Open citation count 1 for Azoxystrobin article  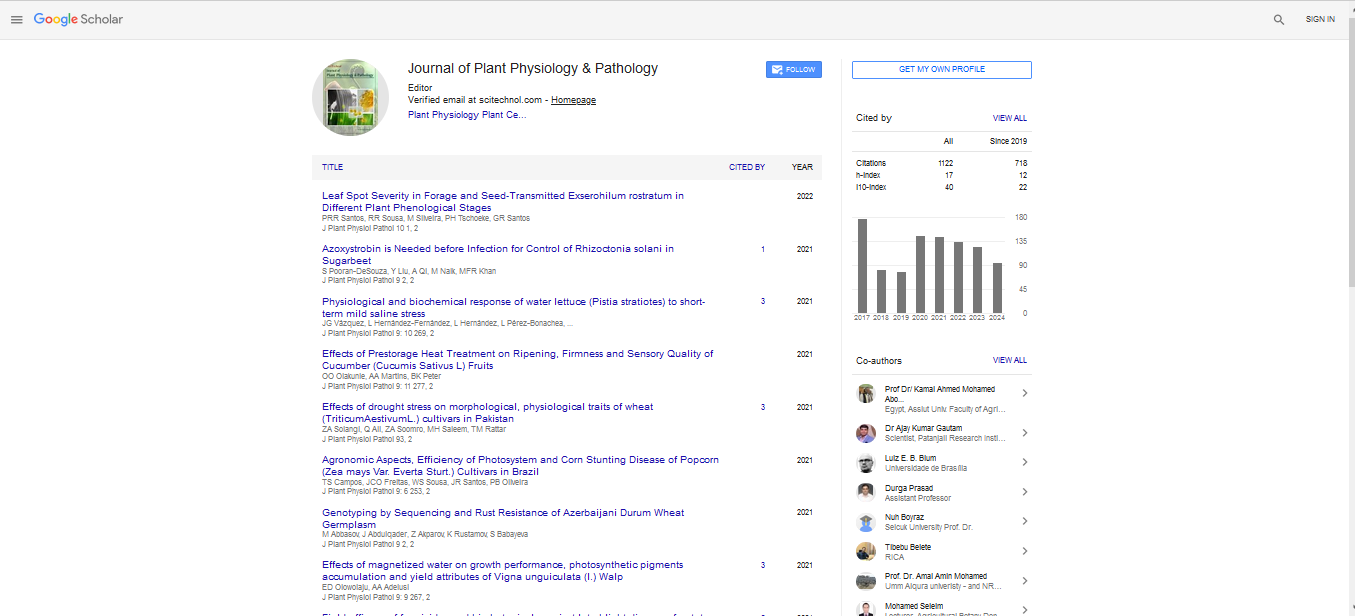click(763, 249)
